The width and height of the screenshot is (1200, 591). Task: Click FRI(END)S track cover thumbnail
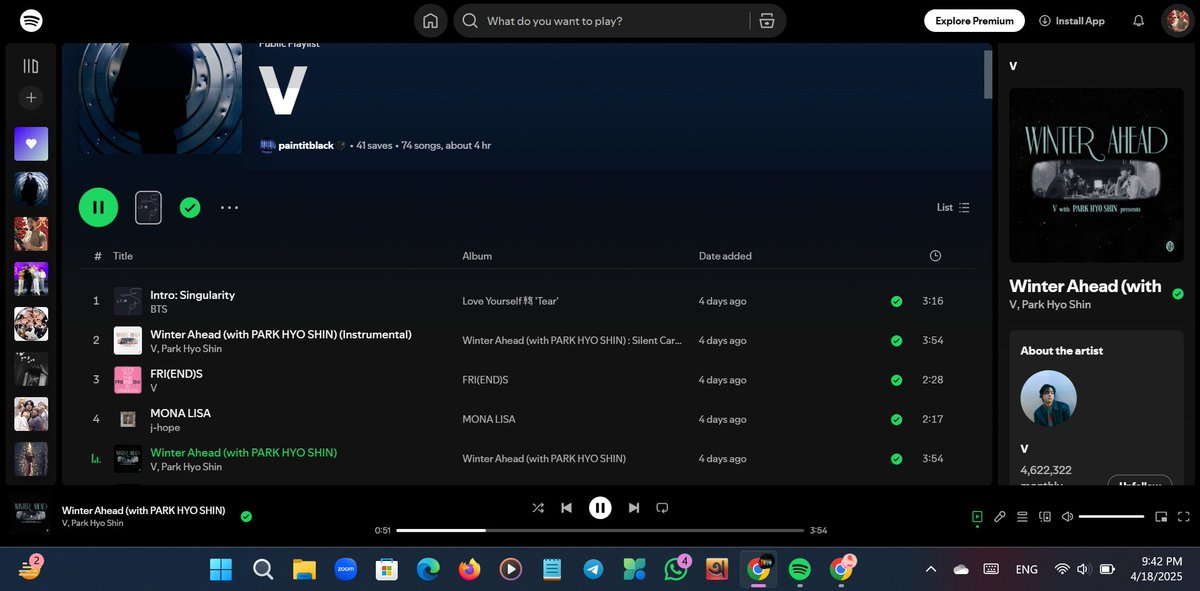pos(127,380)
